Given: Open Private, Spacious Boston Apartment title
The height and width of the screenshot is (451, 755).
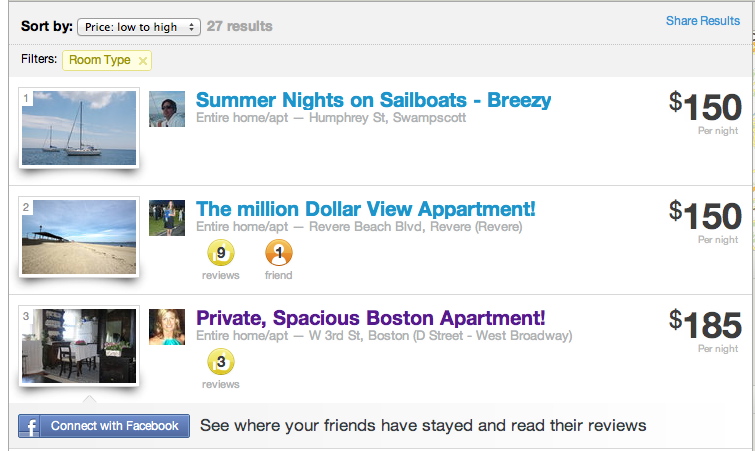Looking at the screenshot, I should [x=371, y=318].
